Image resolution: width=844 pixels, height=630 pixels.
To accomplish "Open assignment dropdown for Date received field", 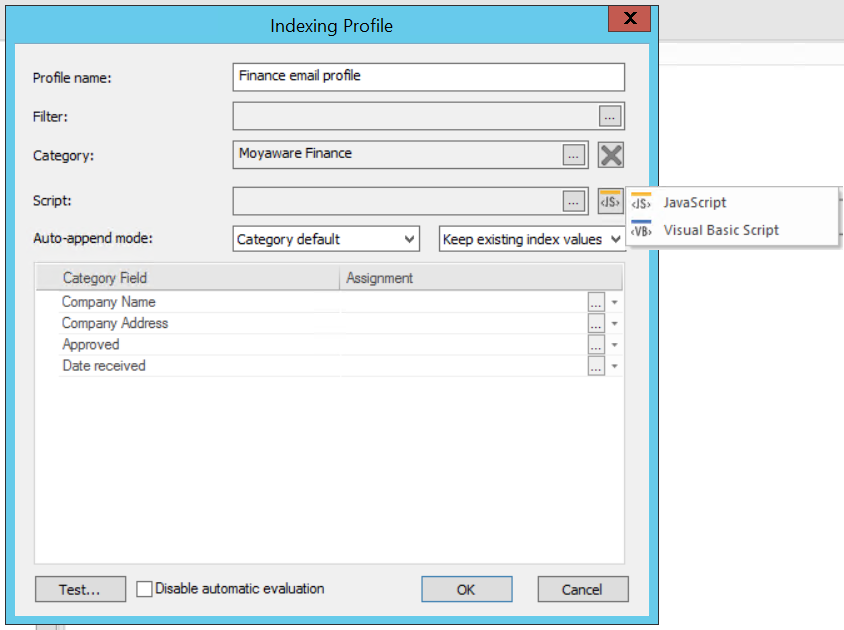I will pos(613,366).
